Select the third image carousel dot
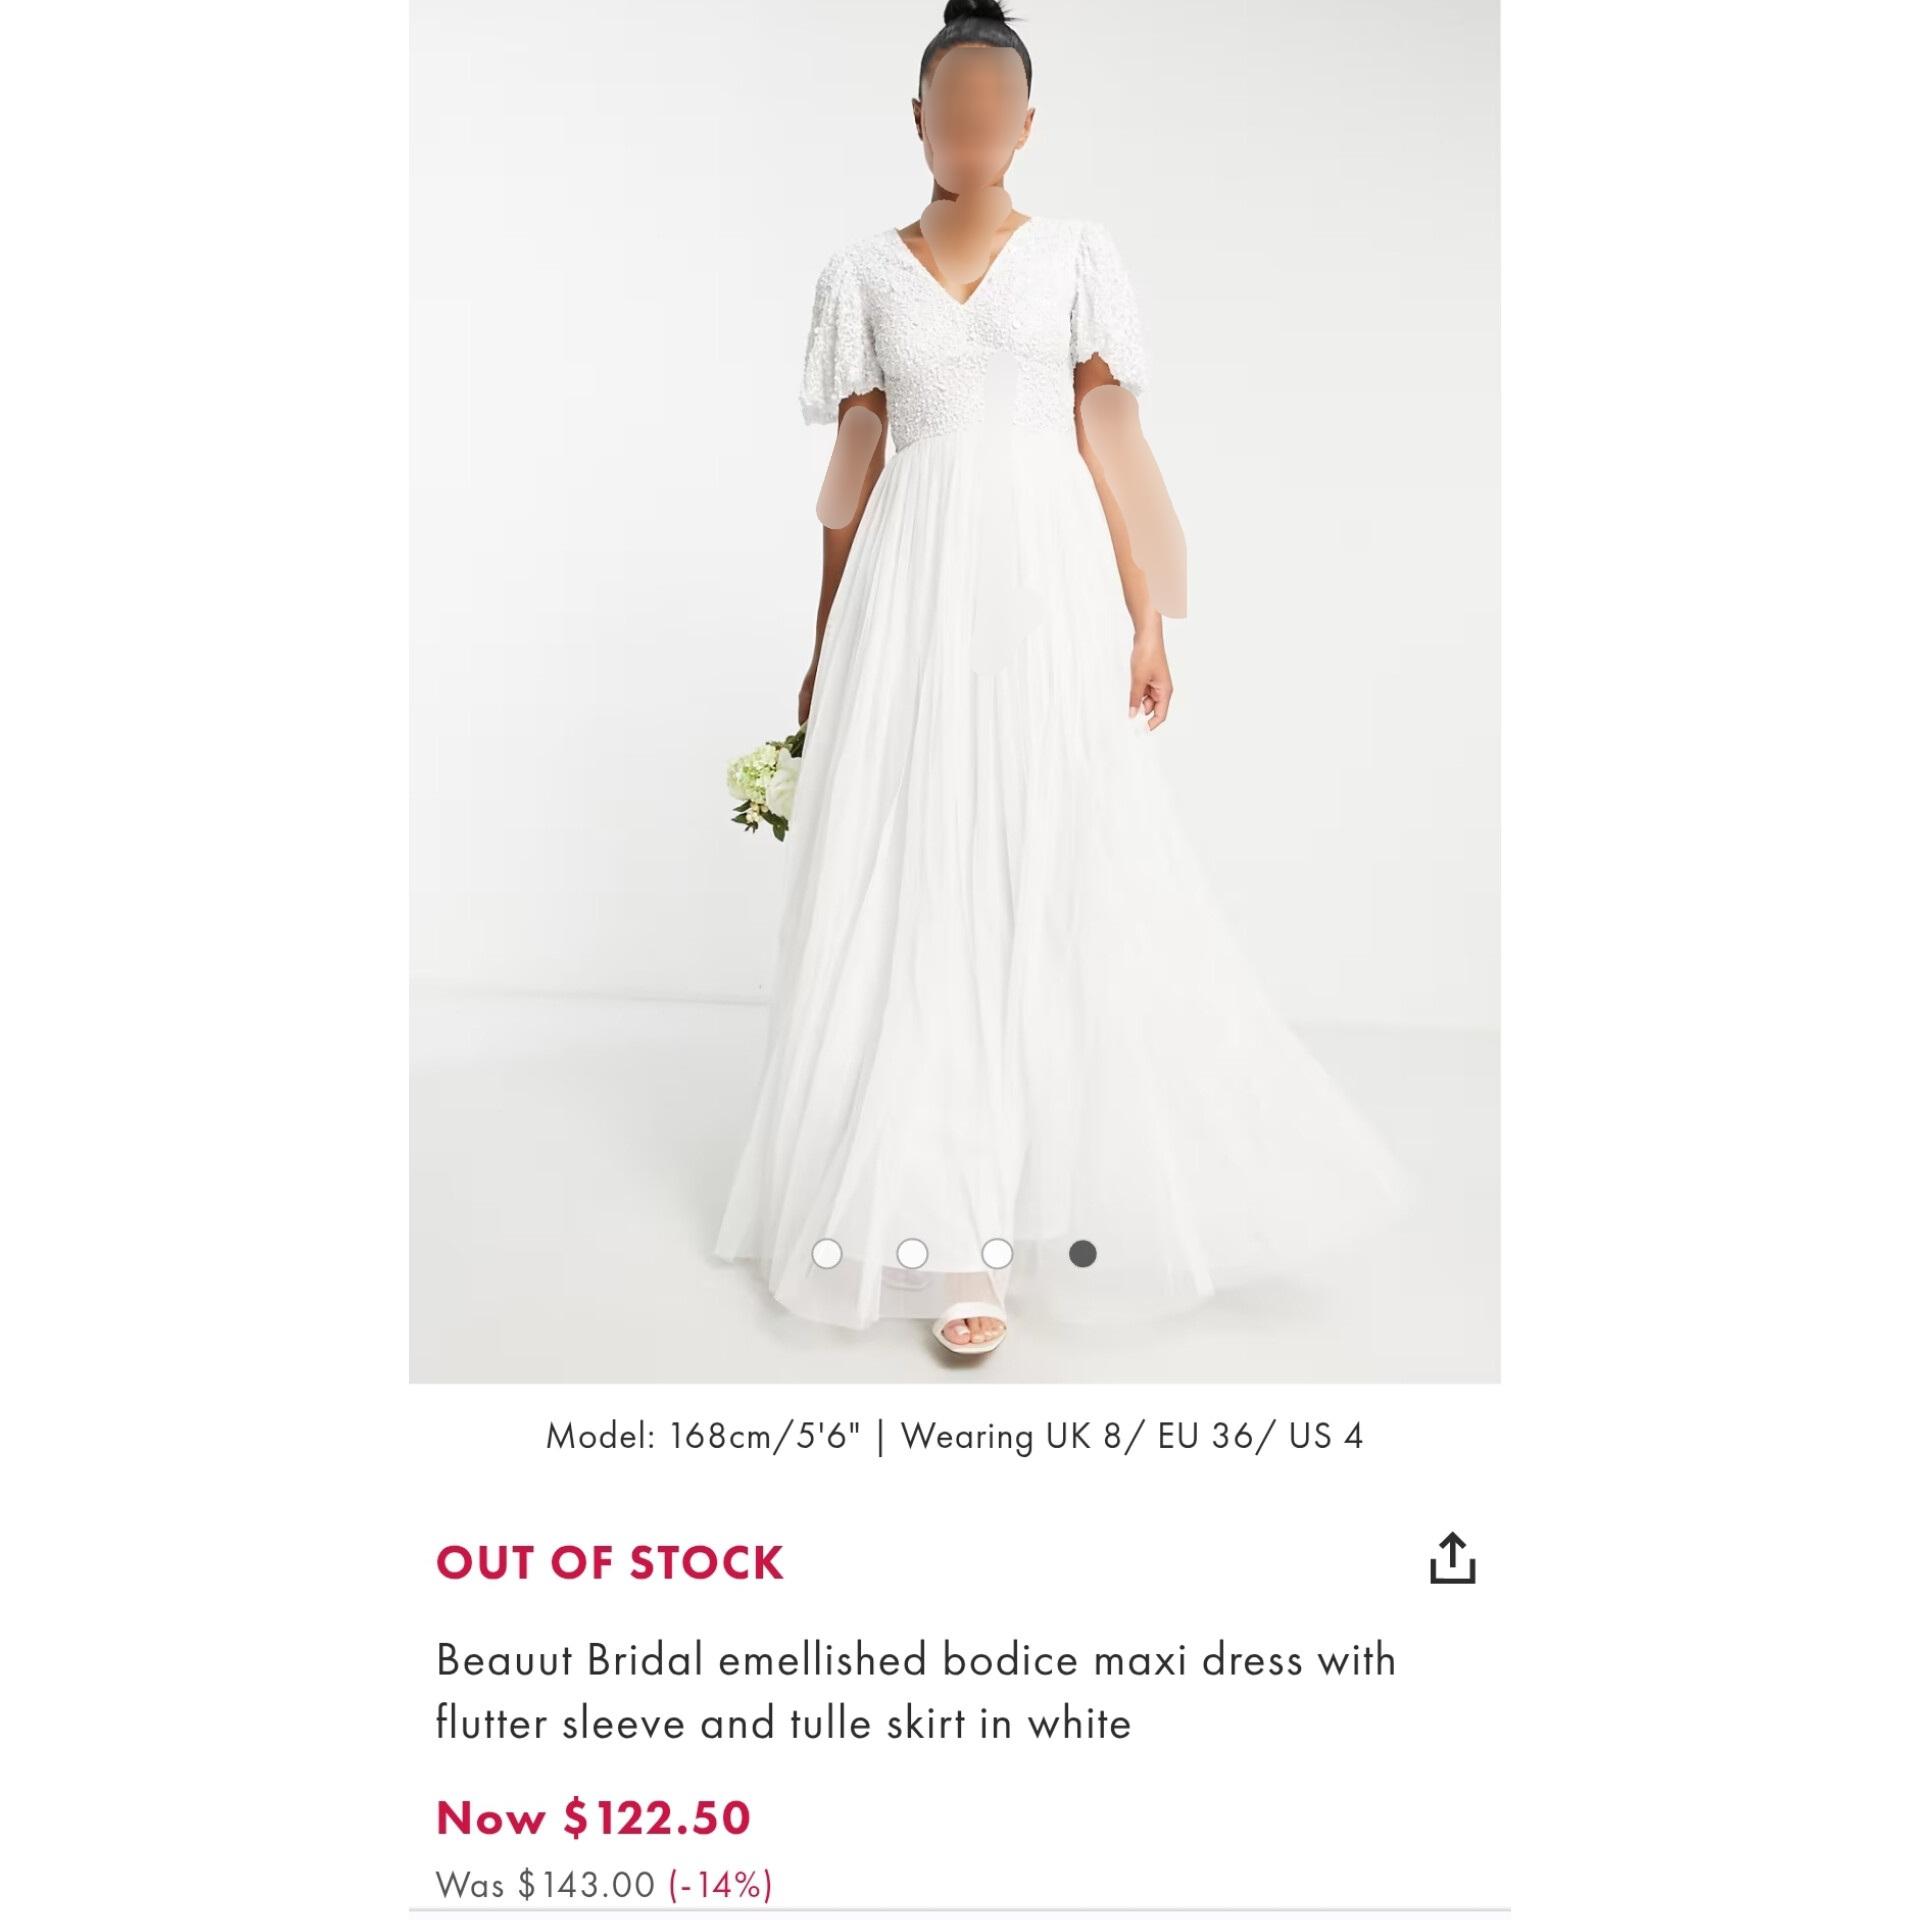 997,1253
